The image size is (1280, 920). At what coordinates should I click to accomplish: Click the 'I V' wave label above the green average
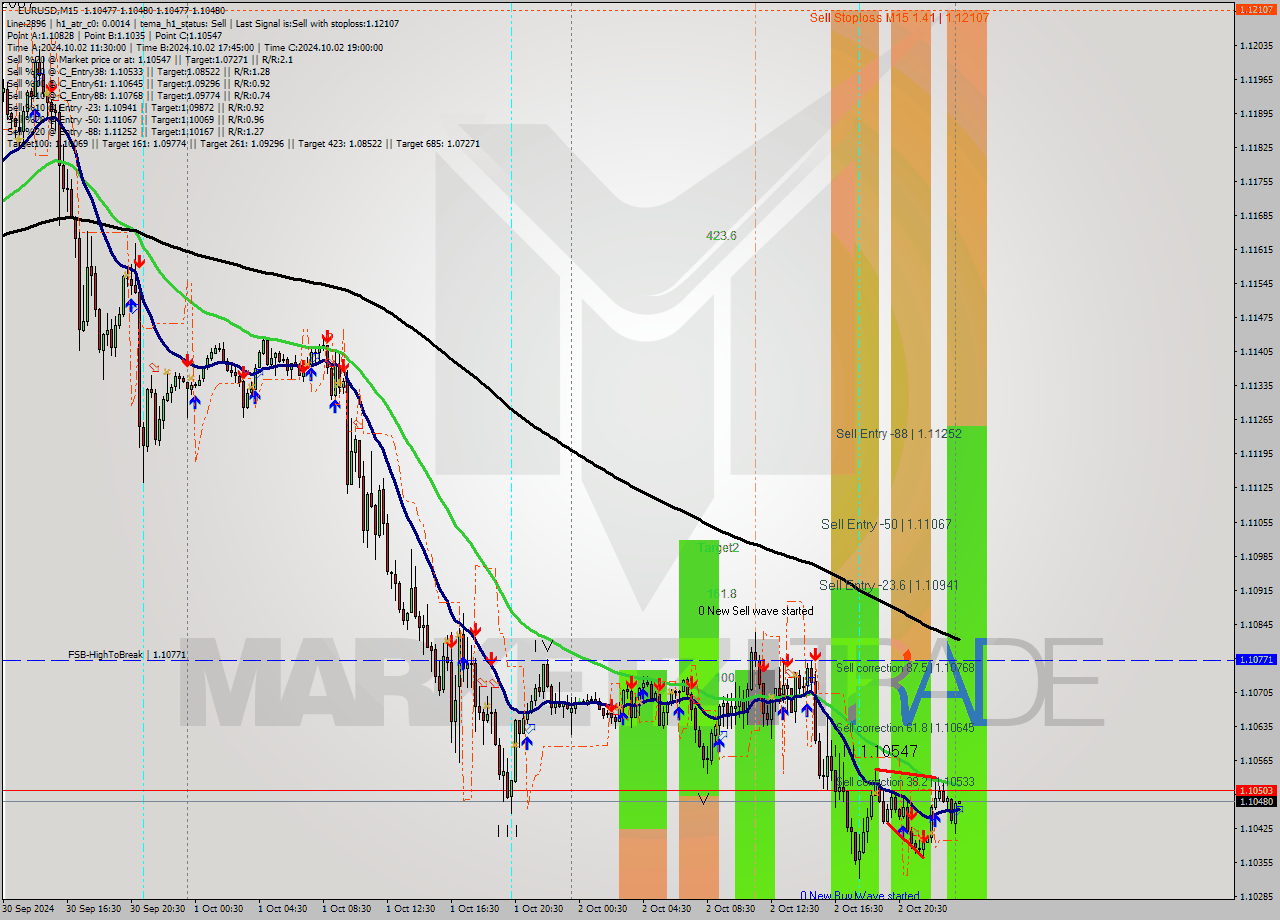point(543,646)
